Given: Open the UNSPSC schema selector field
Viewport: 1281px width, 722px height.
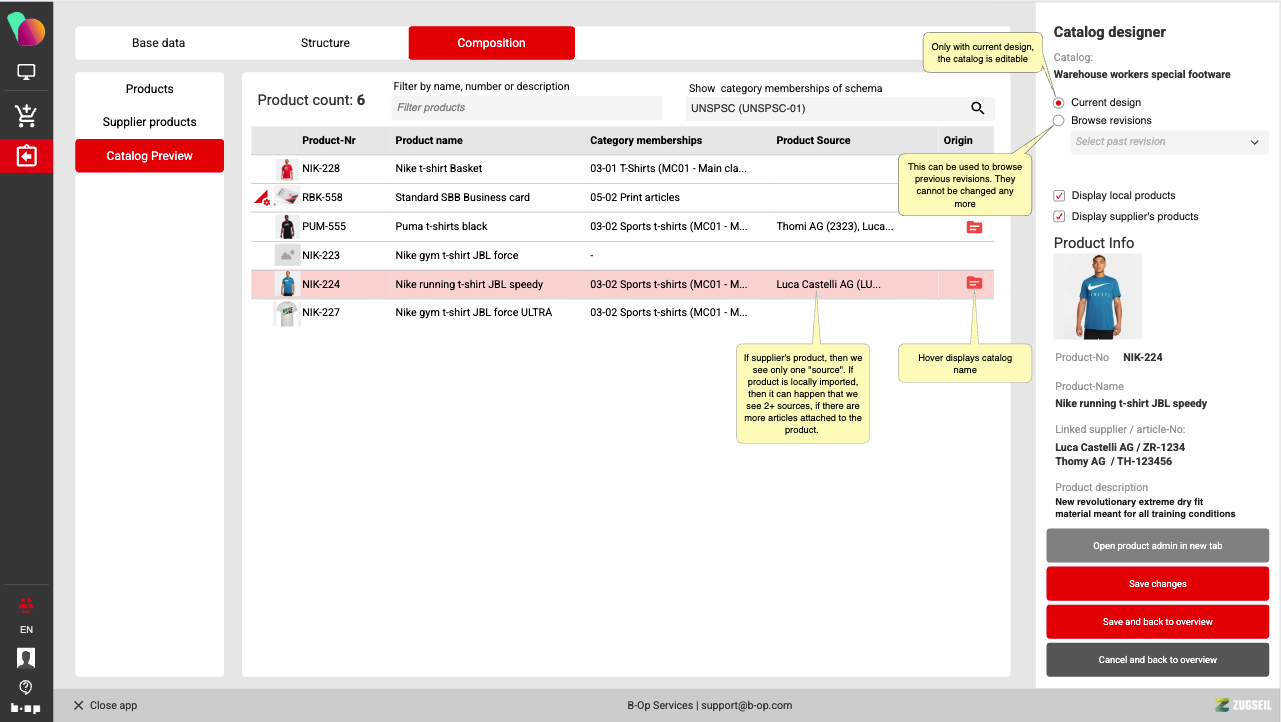Looking at the screenshot, I should pos(825,108).
